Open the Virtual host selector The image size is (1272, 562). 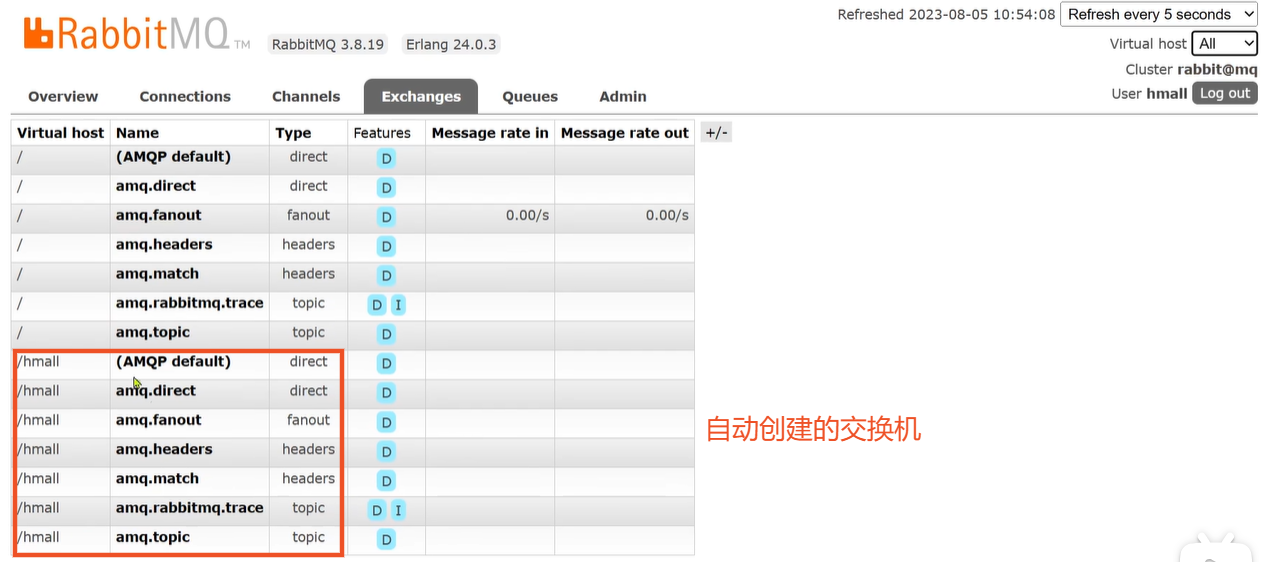pos(1225,43)
